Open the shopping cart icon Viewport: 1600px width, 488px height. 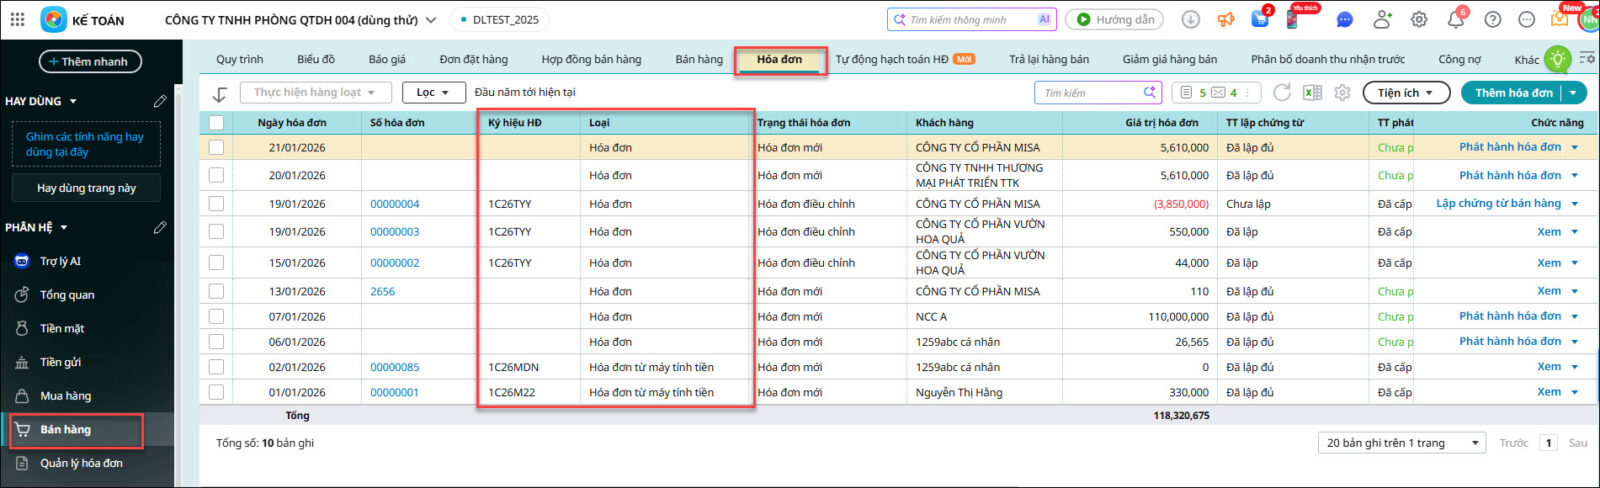point(1260,19)
